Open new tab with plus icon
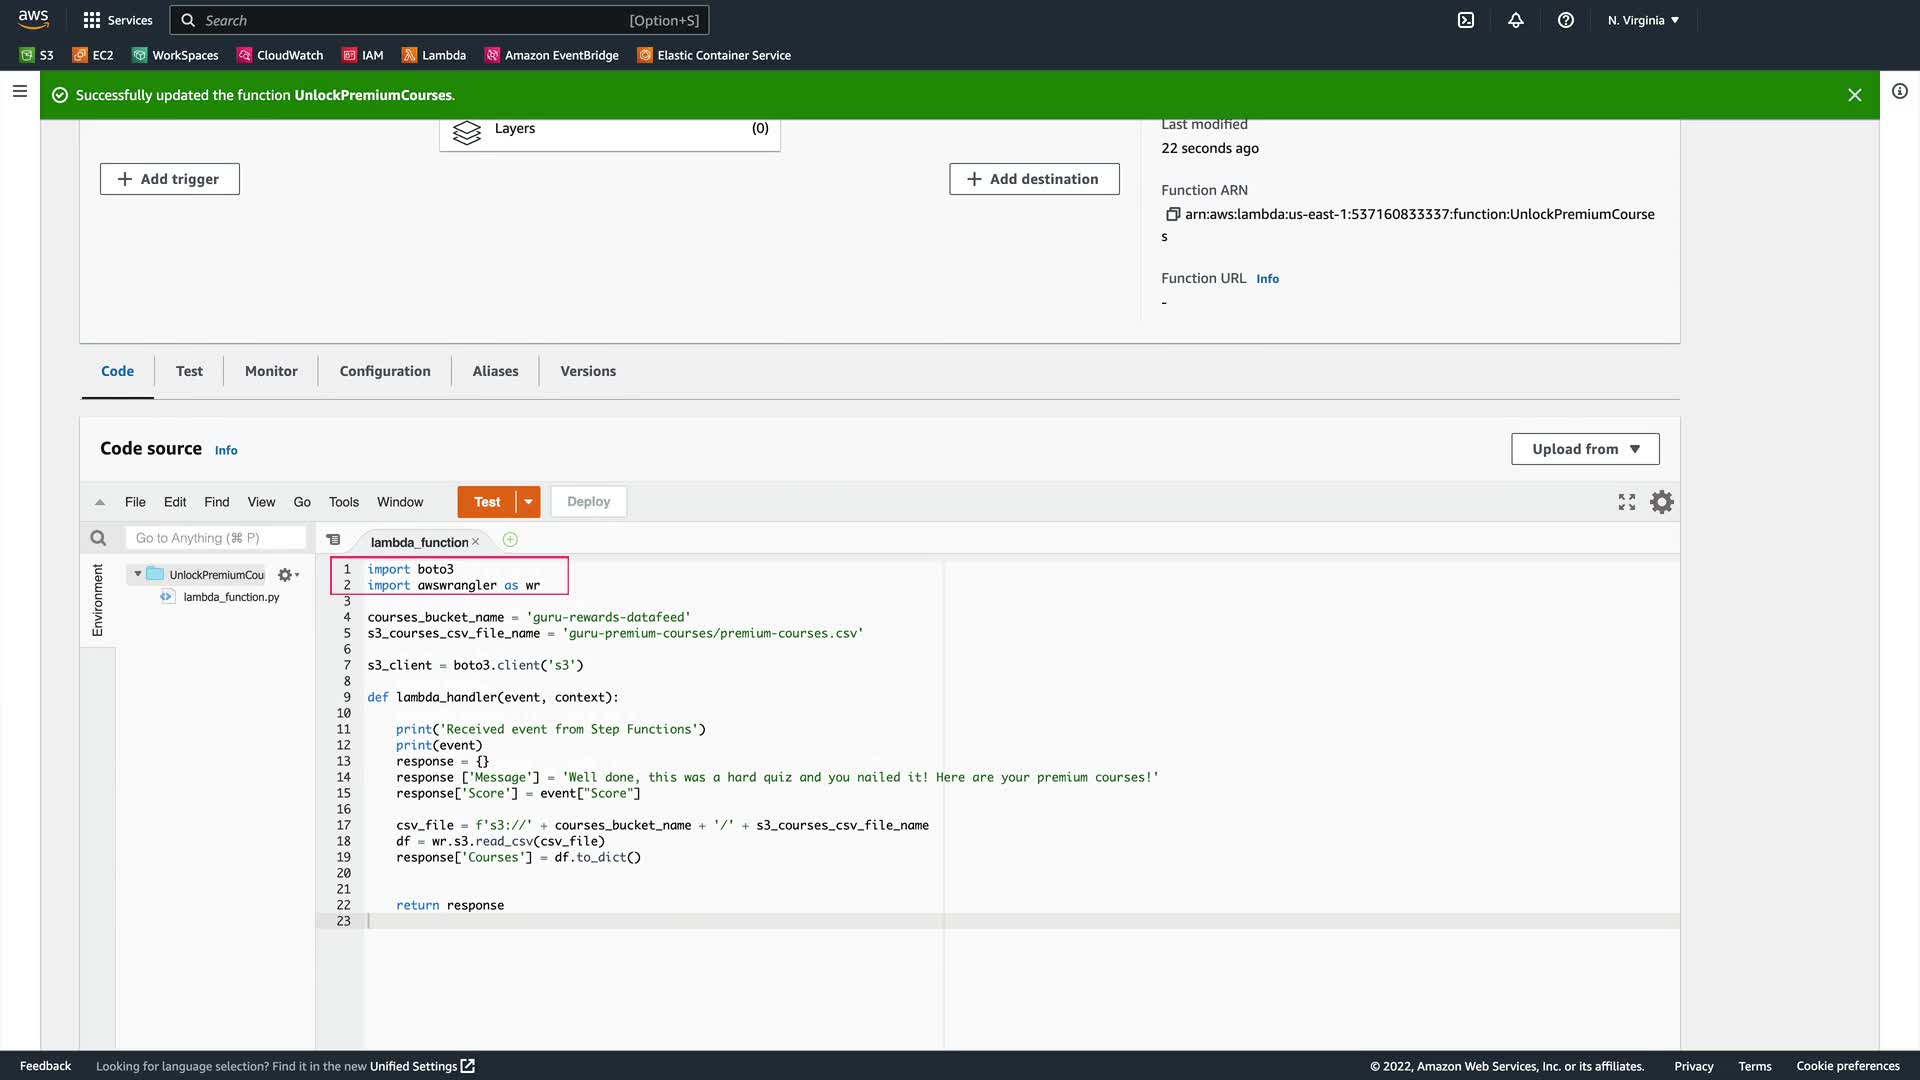The height and width of the screenshot is (1080, 1920). 510,540
